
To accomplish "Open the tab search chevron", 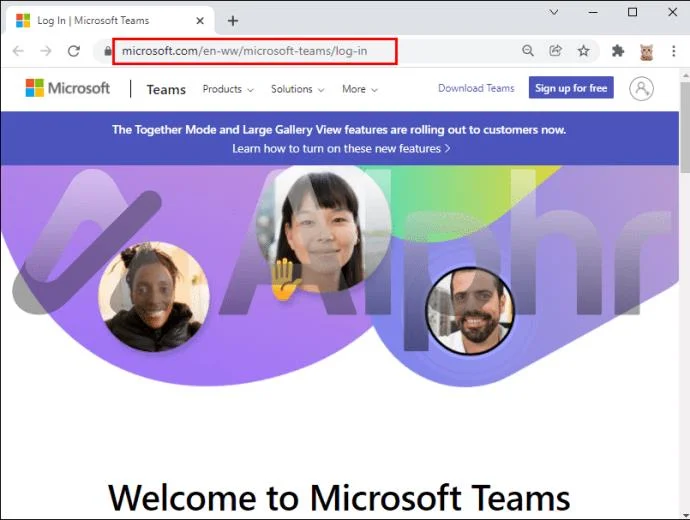I will point(554,12).
